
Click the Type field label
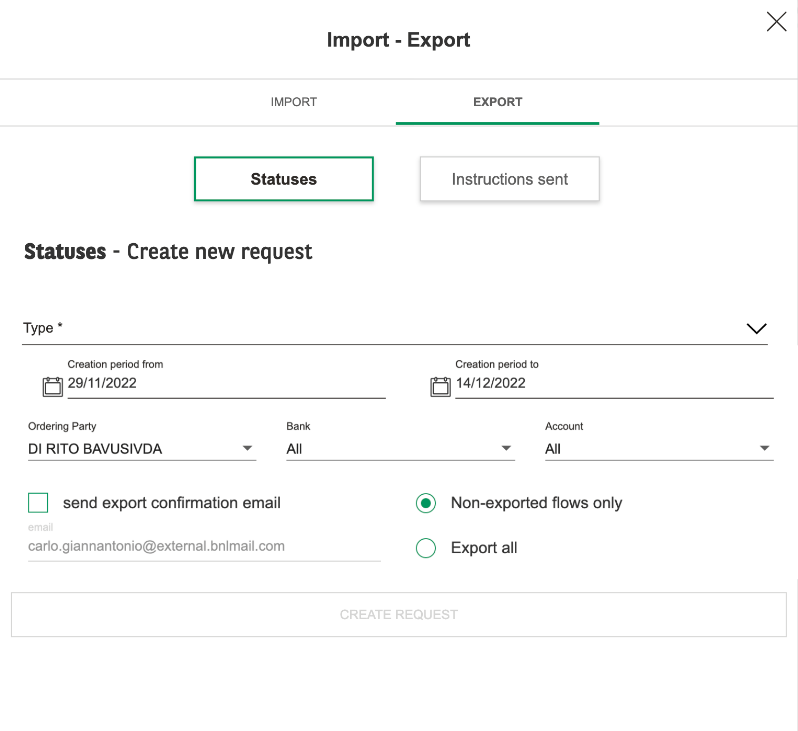pyautogui.click(x=43, y=328)
